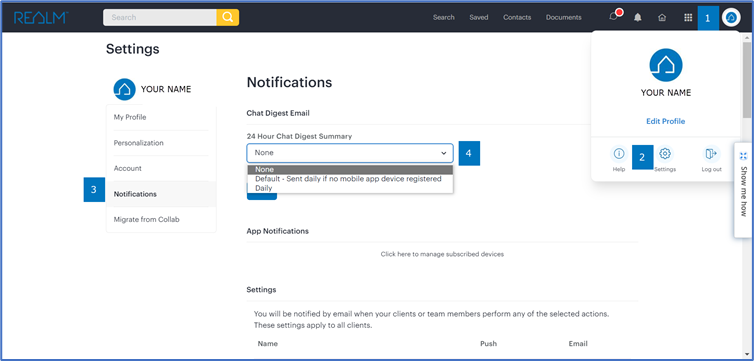Click the Edit Profile link
The image size is (754, 361).
(666, 121)
